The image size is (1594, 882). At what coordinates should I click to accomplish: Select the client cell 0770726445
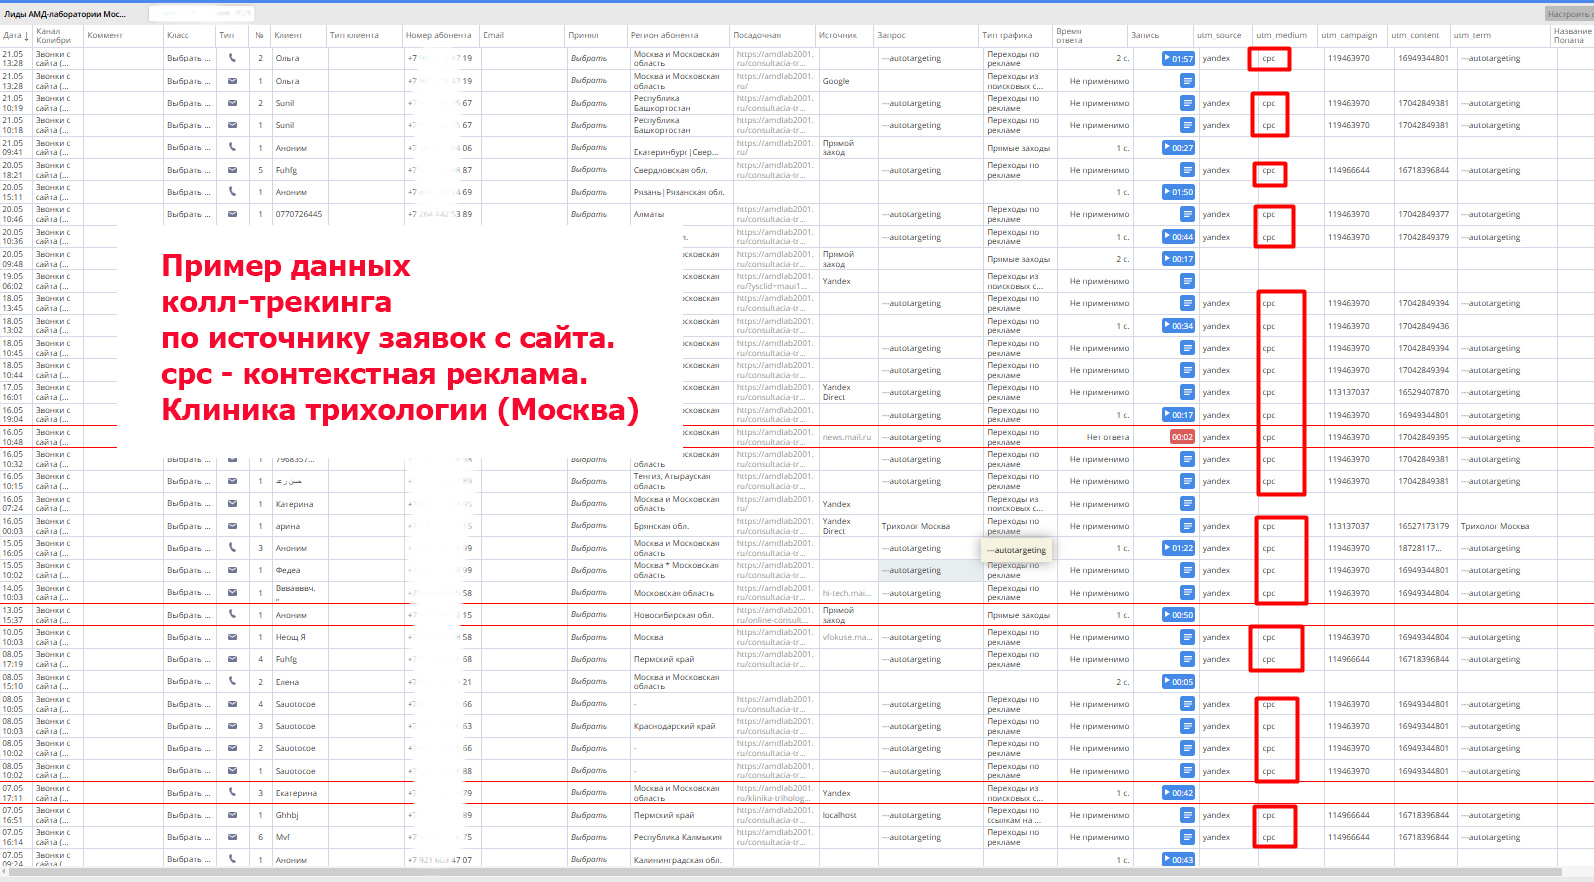[x=299, y=214]
